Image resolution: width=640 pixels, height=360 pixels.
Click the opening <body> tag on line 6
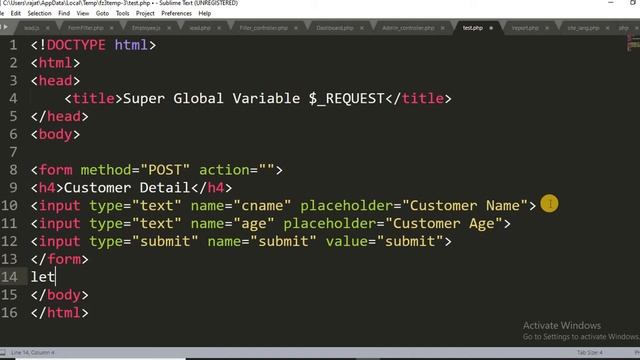click(x=56, y=134)
